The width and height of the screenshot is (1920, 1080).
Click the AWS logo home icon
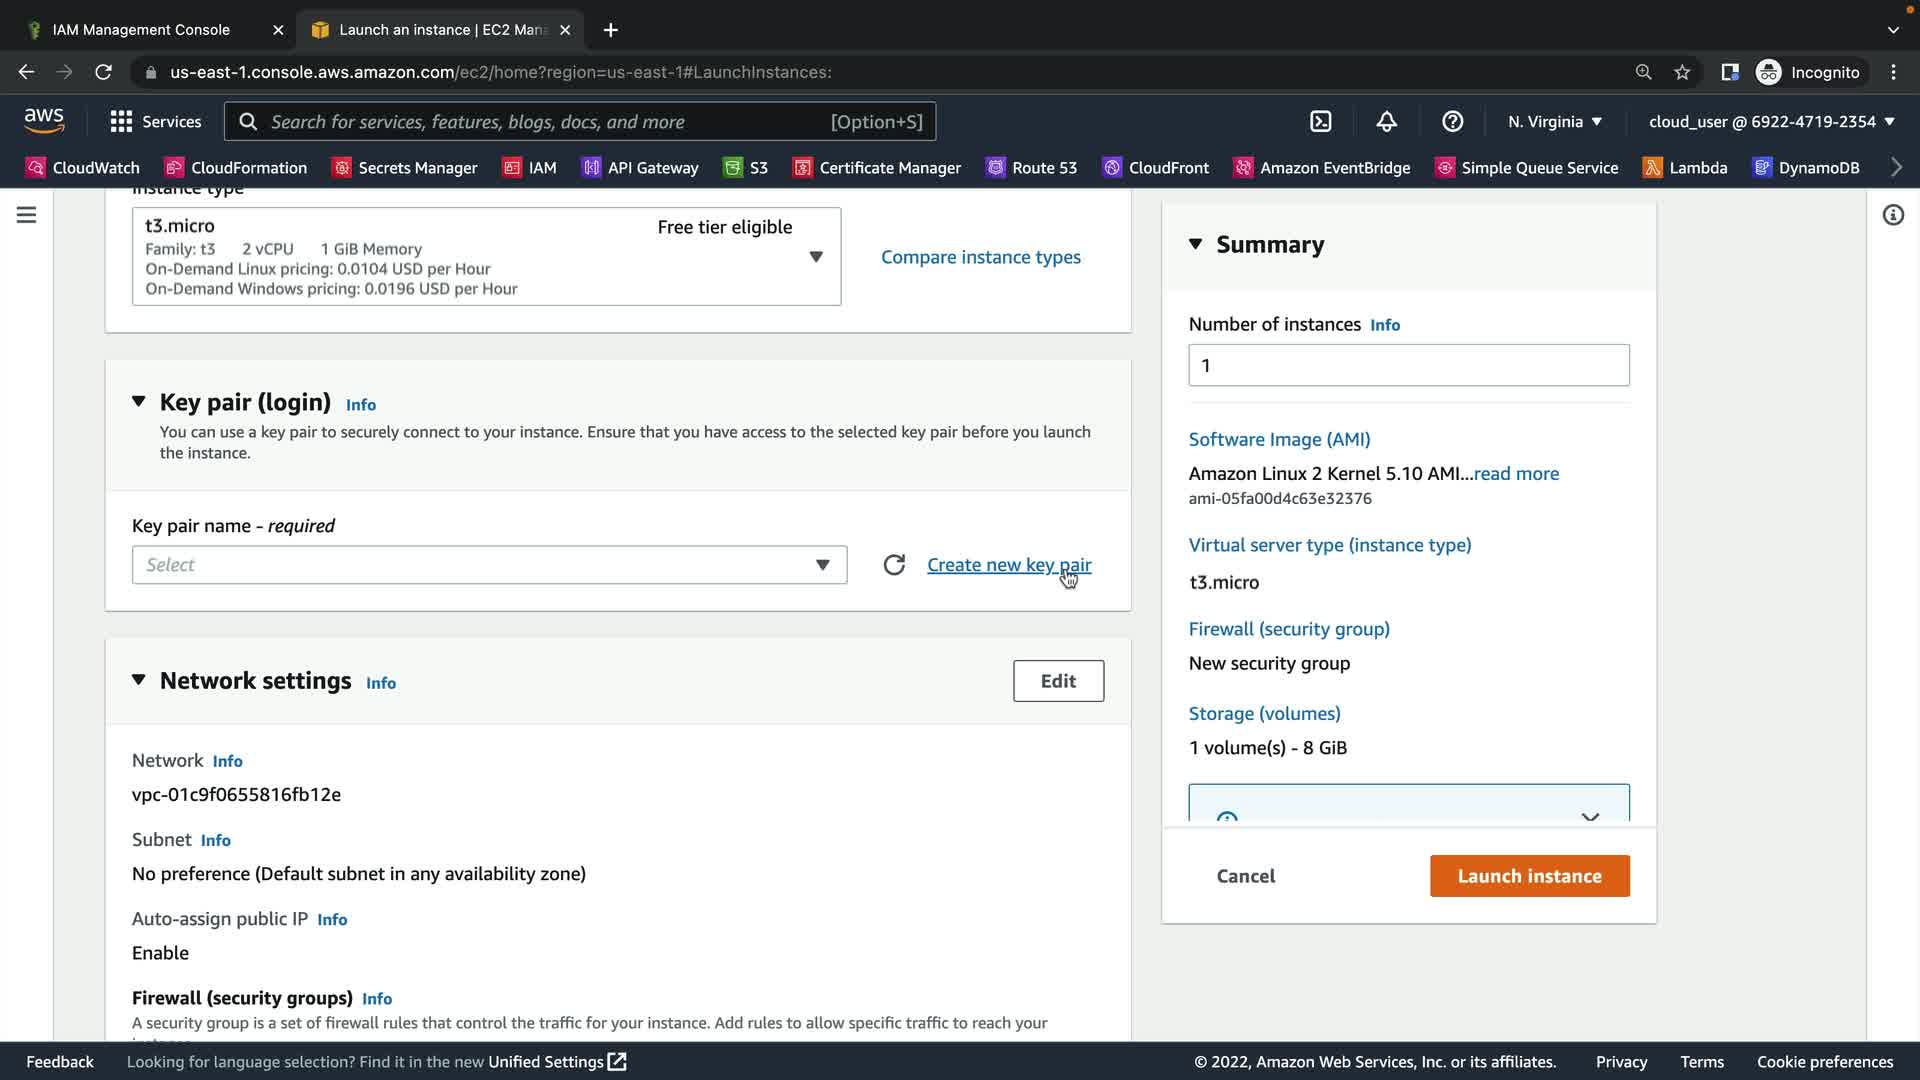(44, 121)
